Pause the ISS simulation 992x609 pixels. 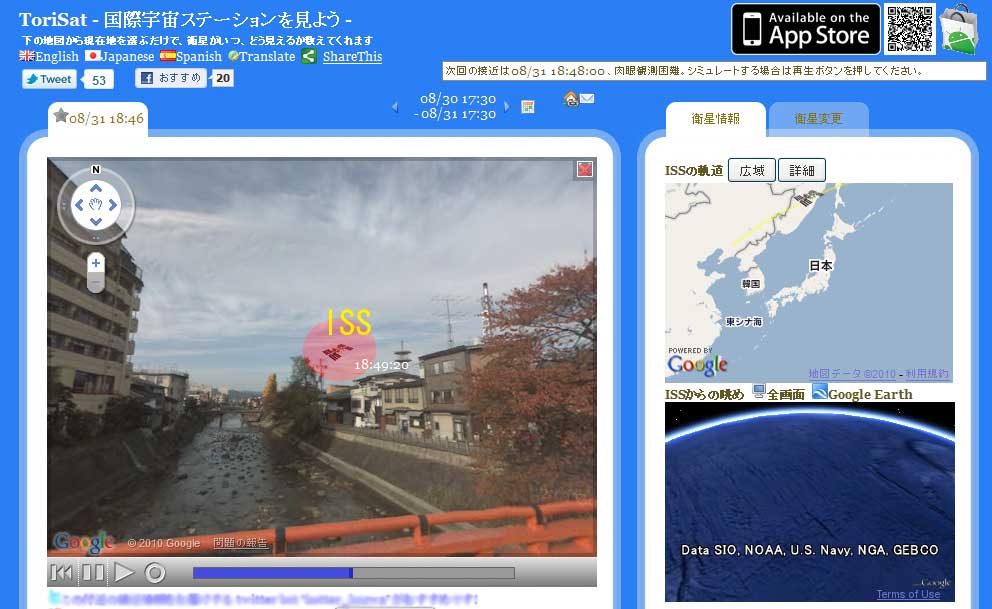[x=94, y=573]
